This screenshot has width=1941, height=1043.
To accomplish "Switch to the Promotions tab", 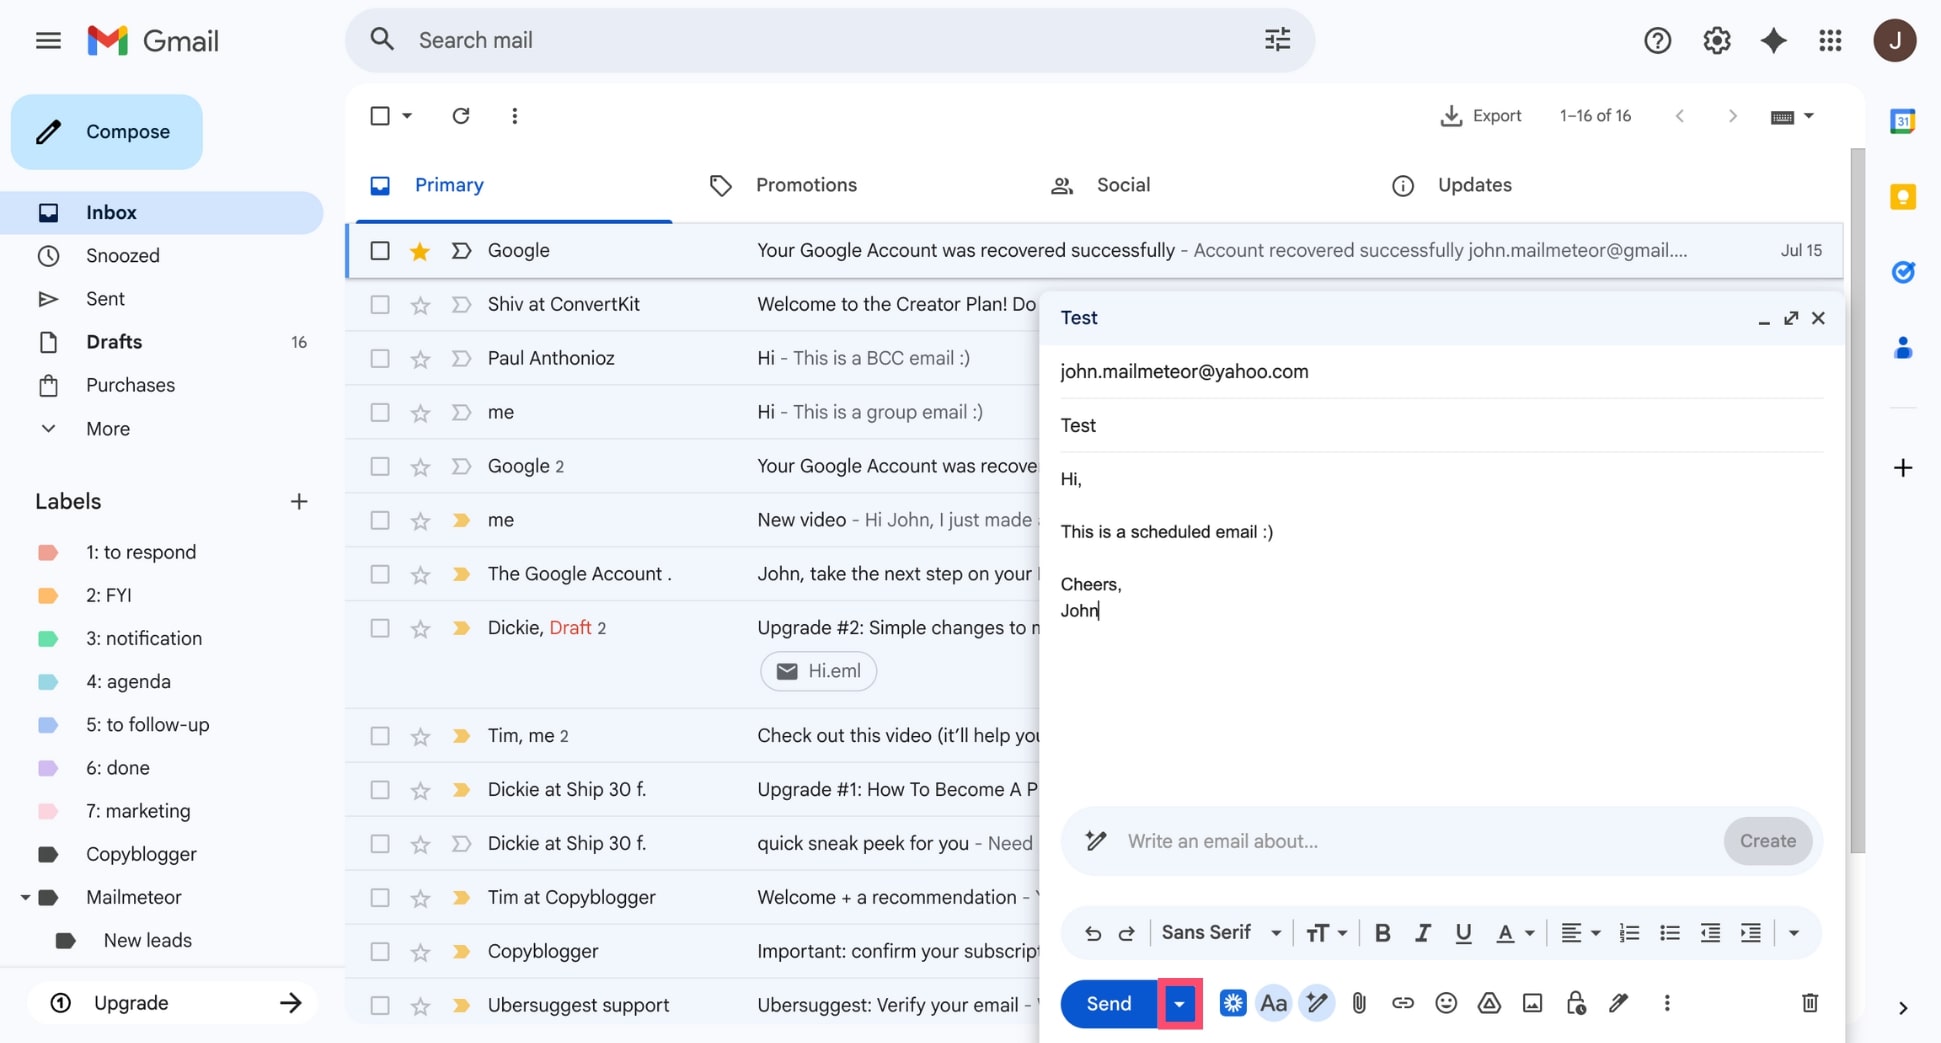I will tap(806, 184).
